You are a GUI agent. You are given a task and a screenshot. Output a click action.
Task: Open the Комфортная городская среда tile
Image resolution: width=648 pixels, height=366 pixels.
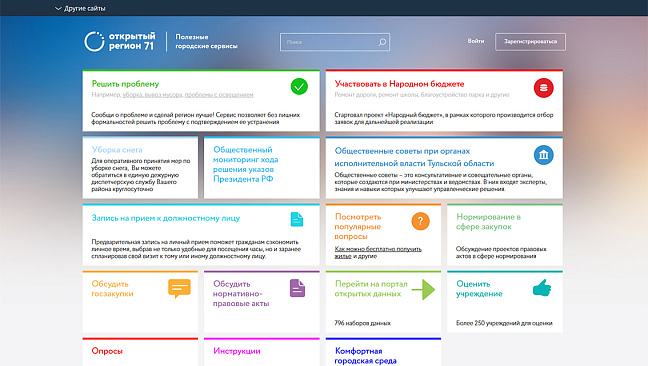point(383,352)
